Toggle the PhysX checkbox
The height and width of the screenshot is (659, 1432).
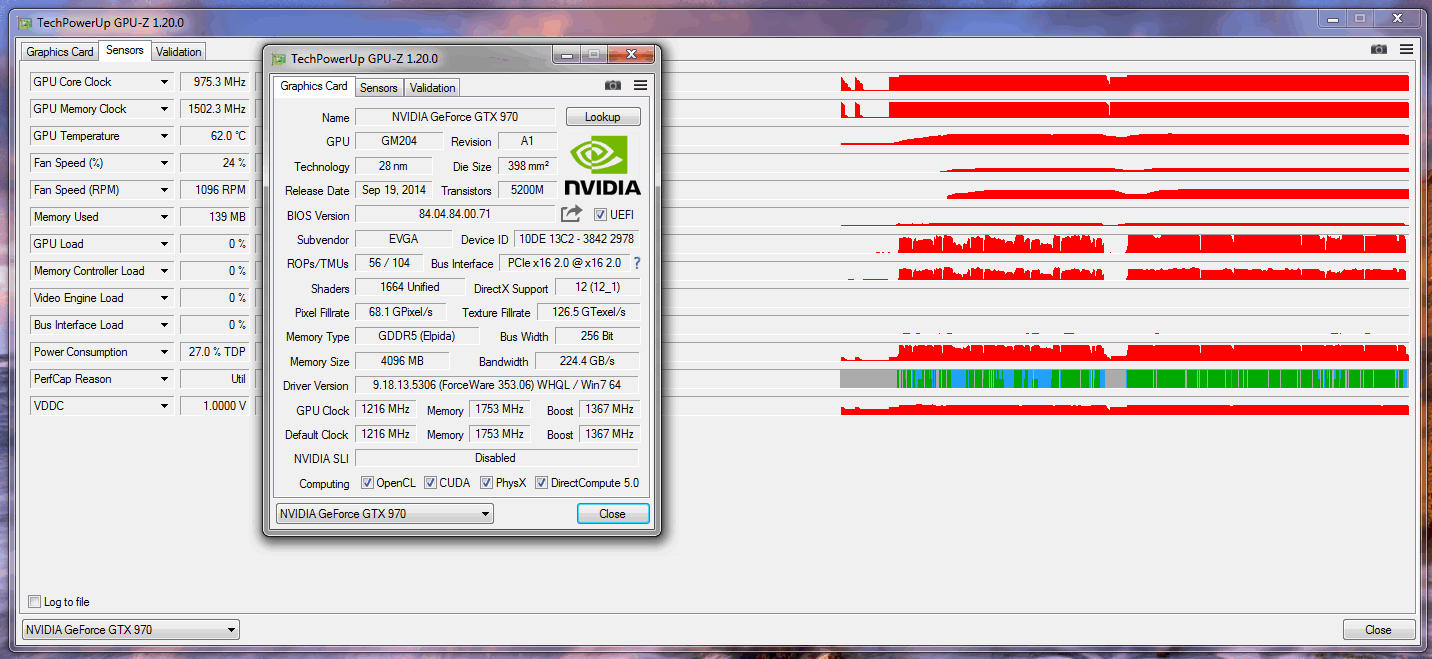coord(487,483)
